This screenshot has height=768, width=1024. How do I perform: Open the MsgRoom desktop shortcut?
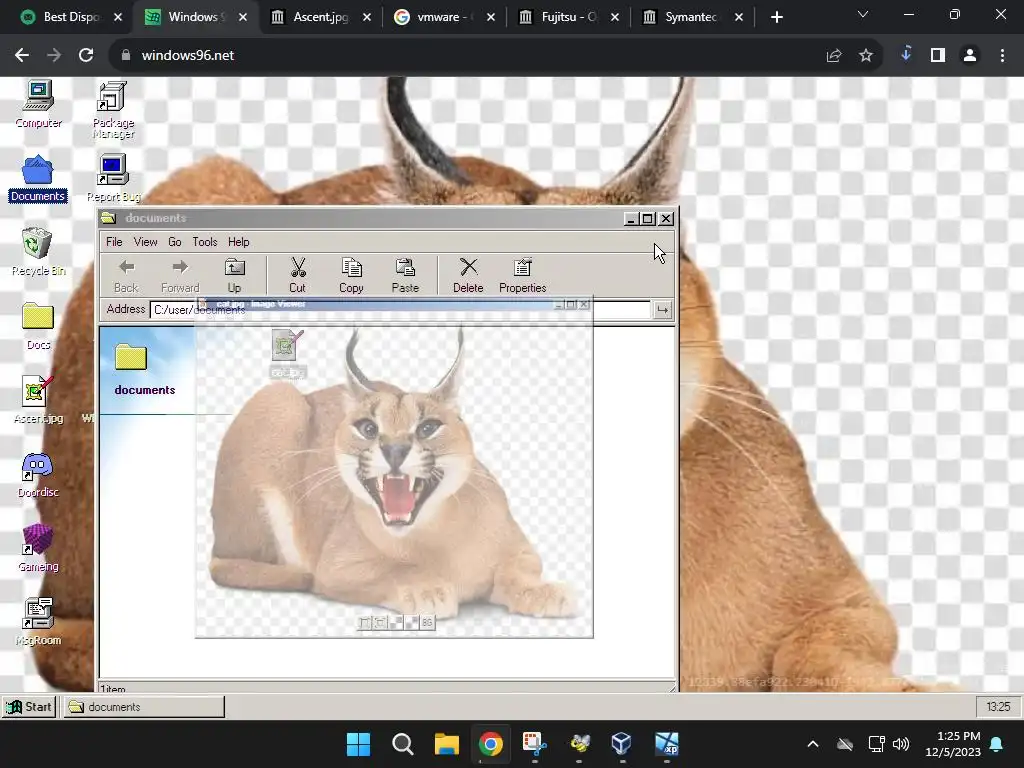tap(38, 622)
